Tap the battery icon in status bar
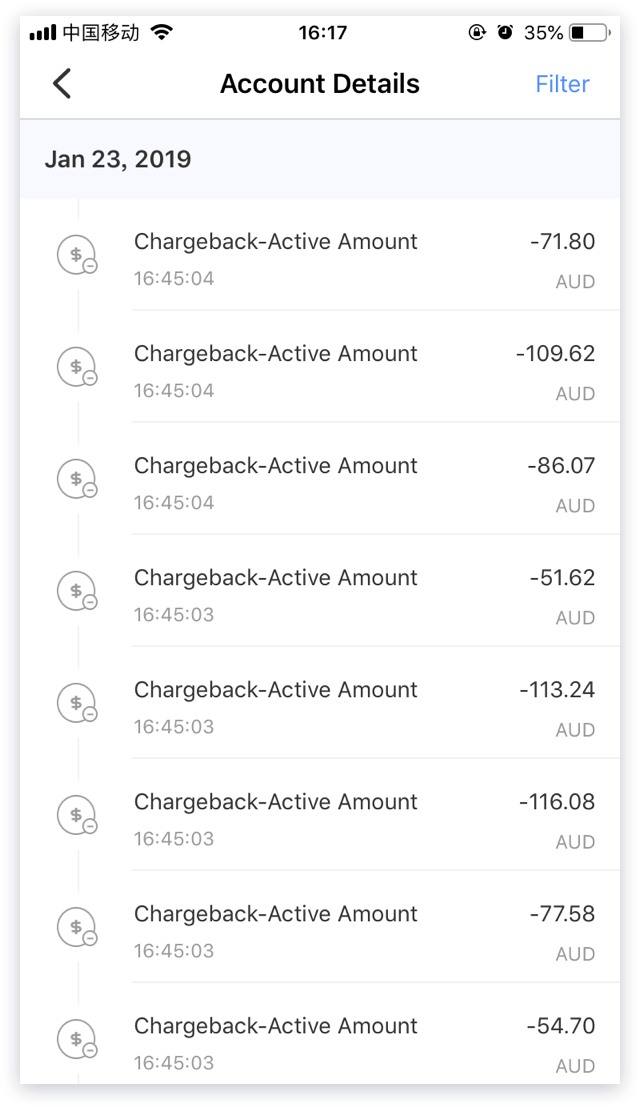Screen dimensions: 640x1108 (586, 33)
